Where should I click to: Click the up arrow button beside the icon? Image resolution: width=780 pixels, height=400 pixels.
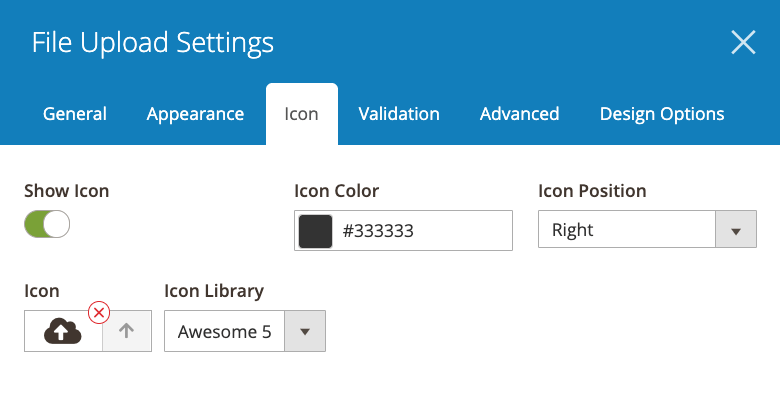127,331
